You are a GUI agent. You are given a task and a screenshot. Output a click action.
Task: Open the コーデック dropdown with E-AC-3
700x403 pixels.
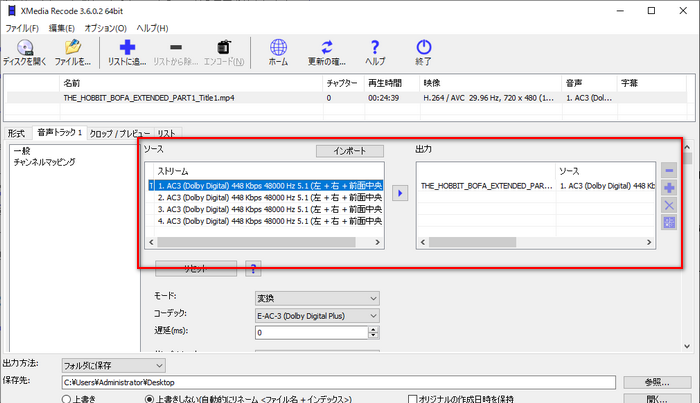click(318, 315)
